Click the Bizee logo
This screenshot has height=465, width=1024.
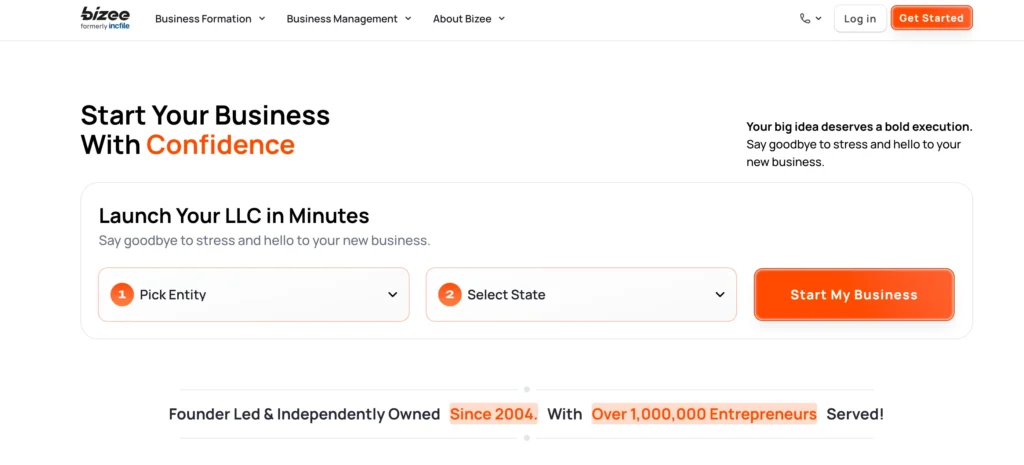click(105, 18)
